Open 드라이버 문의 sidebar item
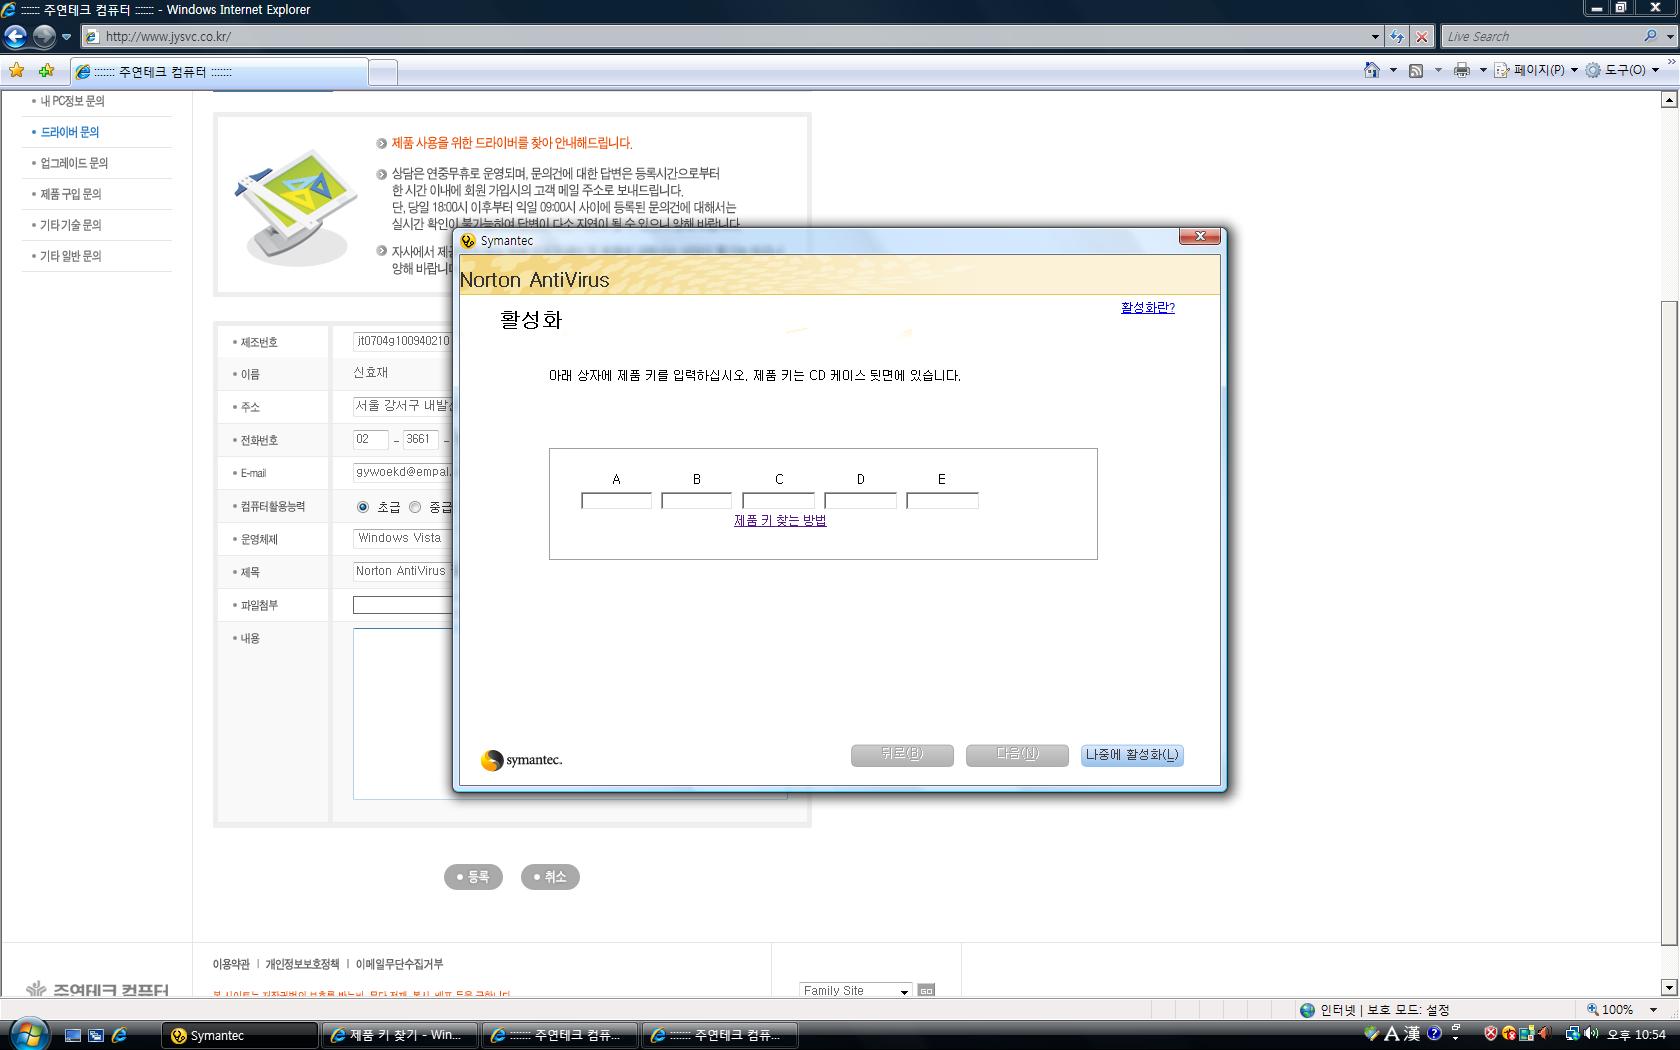 (x=70, y=132)
